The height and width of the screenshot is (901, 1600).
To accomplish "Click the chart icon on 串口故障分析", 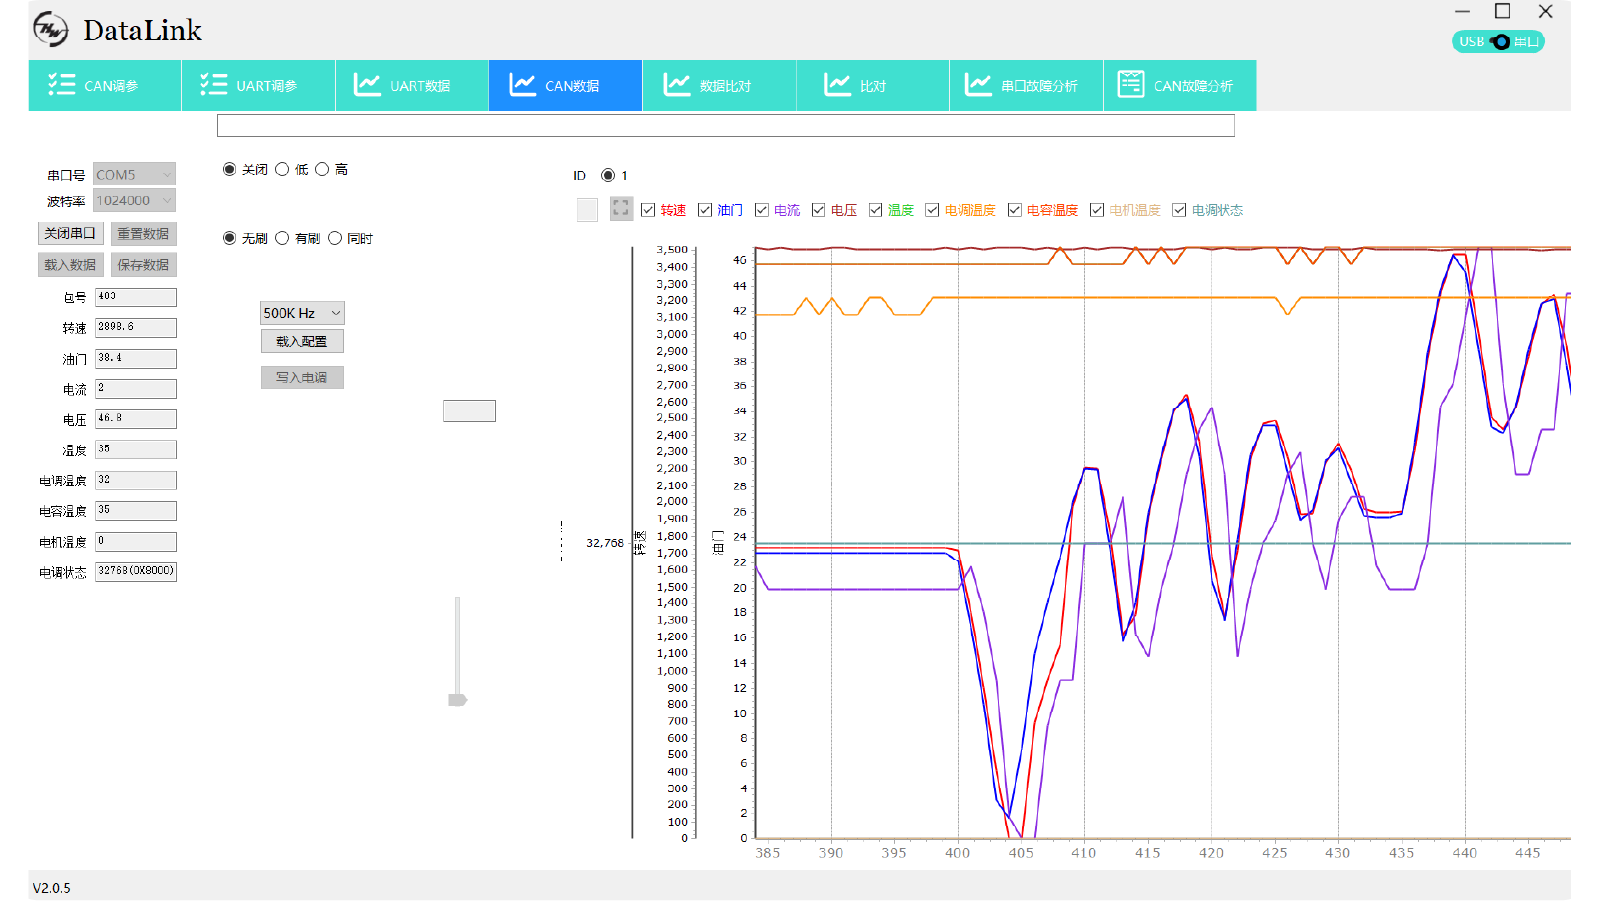I will point(978,85).
